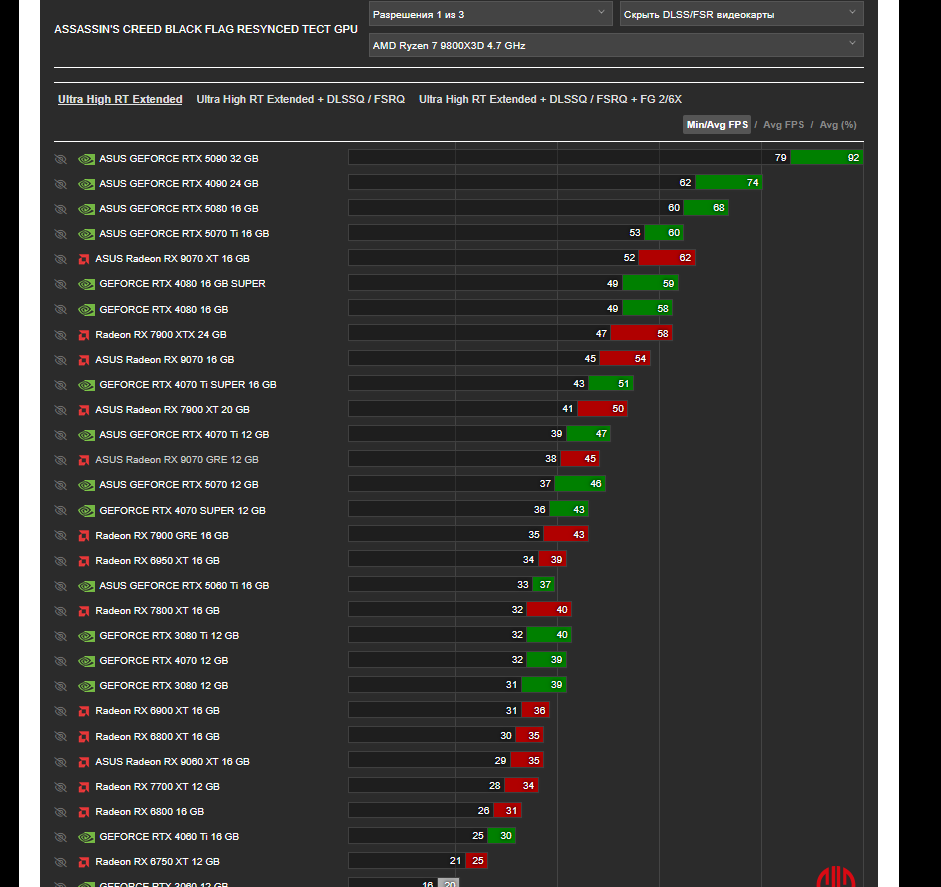941x887 pixels.
Task: Select the tab with FG 2/6X
Action: click(550, 99)
